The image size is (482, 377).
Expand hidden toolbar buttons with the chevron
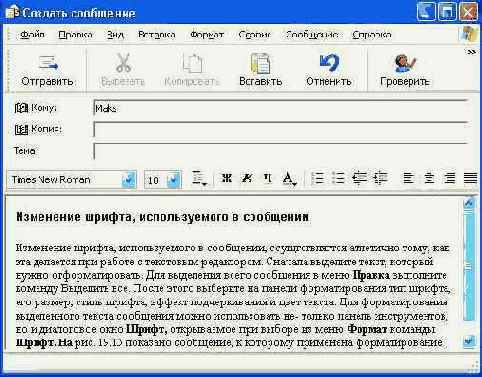471,52
